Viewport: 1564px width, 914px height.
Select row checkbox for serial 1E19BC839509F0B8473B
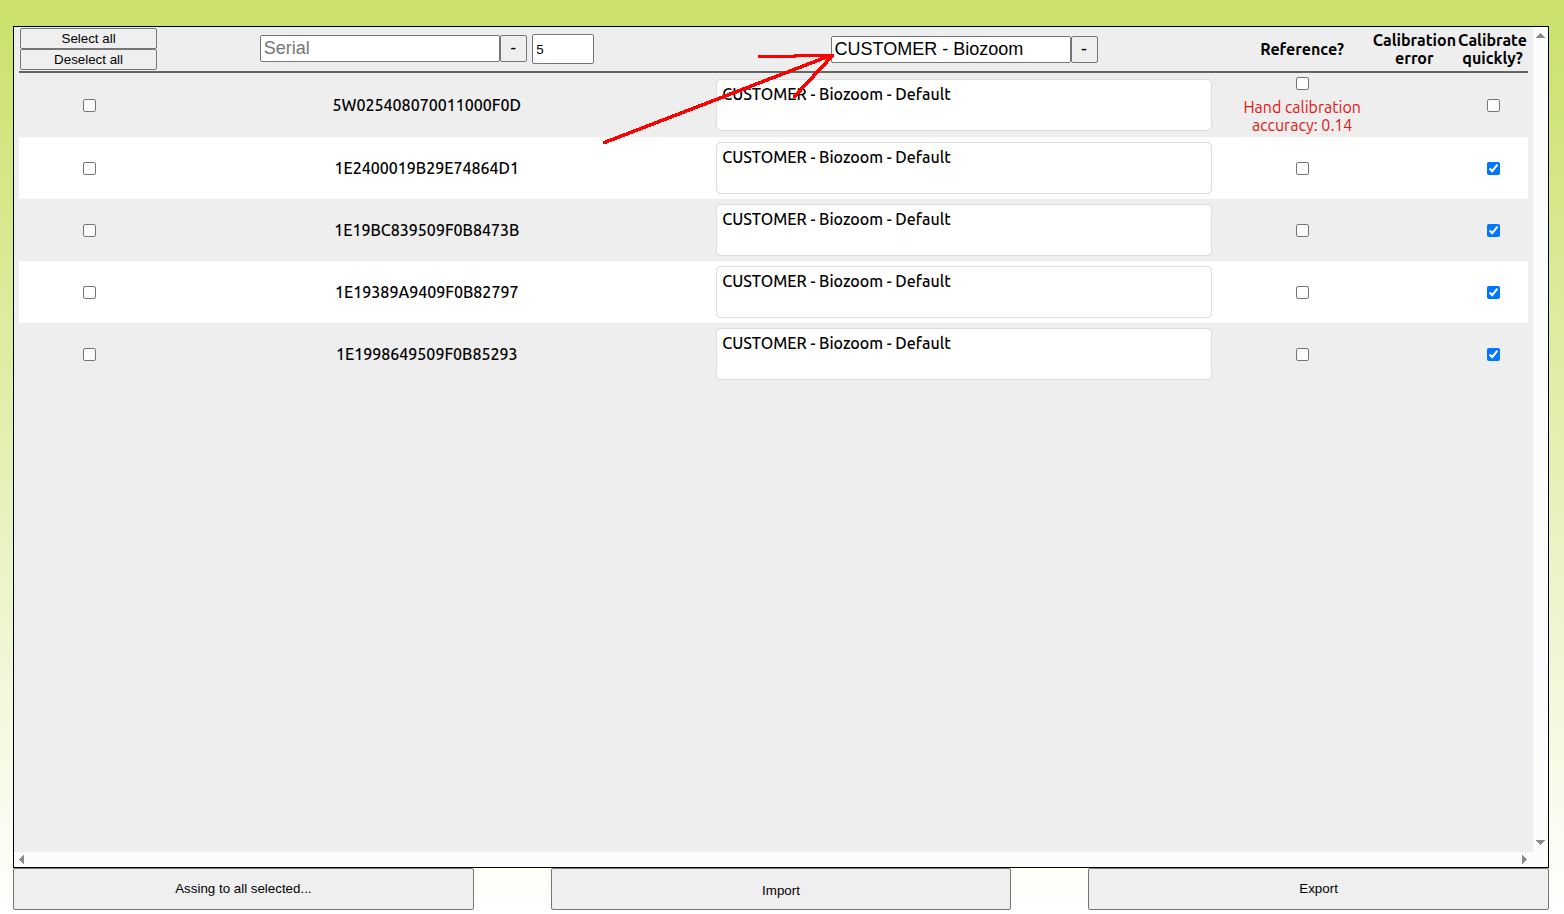click(89, 230)
